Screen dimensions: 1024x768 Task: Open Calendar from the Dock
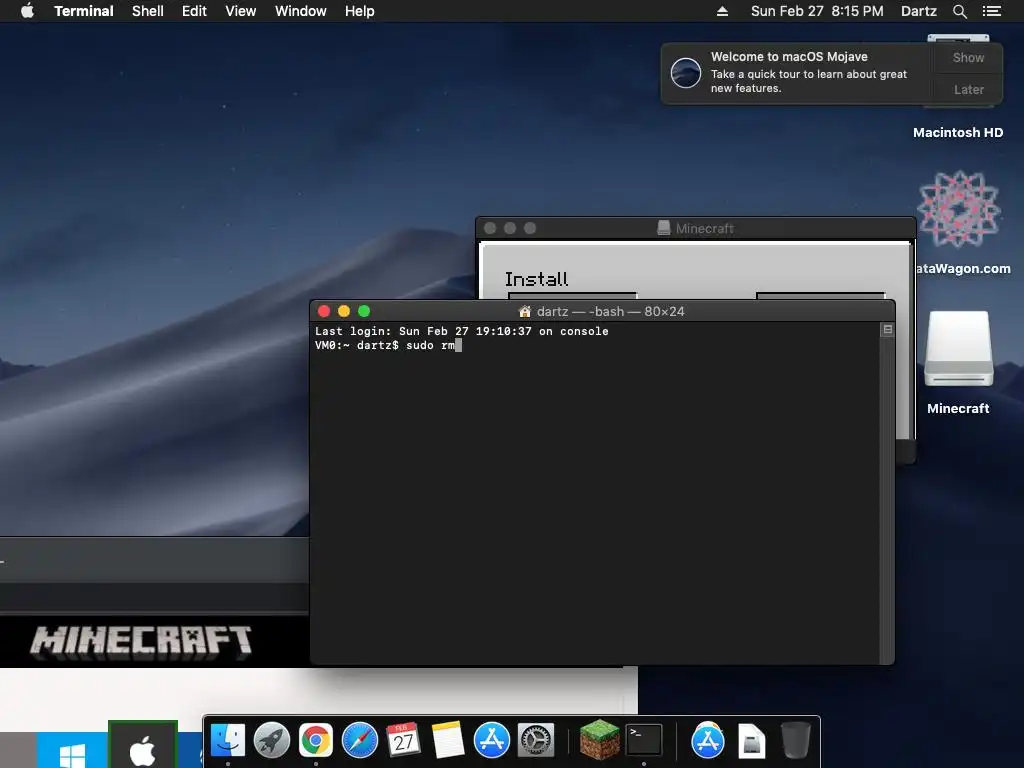pyautogui.click(x=403, y=741)
